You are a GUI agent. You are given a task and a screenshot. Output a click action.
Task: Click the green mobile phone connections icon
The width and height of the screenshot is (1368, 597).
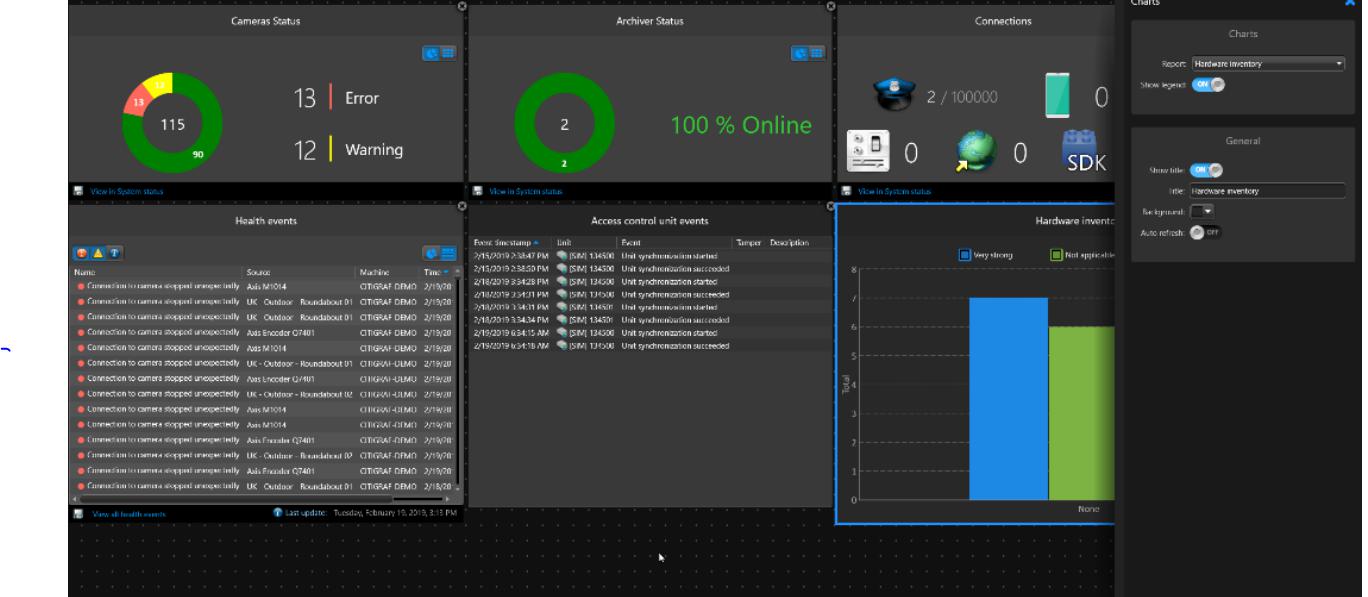coord(1057,96)
